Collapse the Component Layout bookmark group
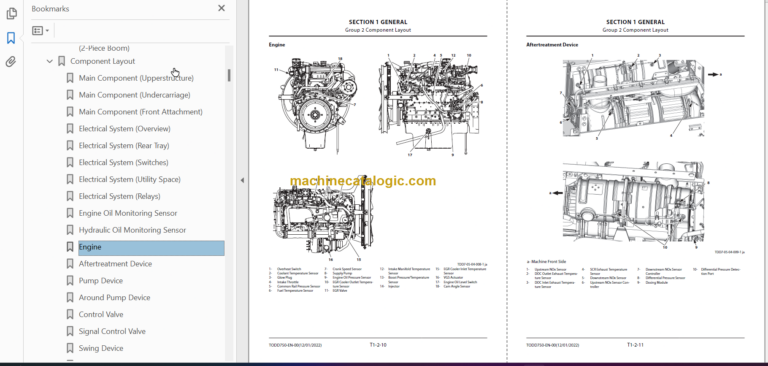 click(x=49, y=61)
